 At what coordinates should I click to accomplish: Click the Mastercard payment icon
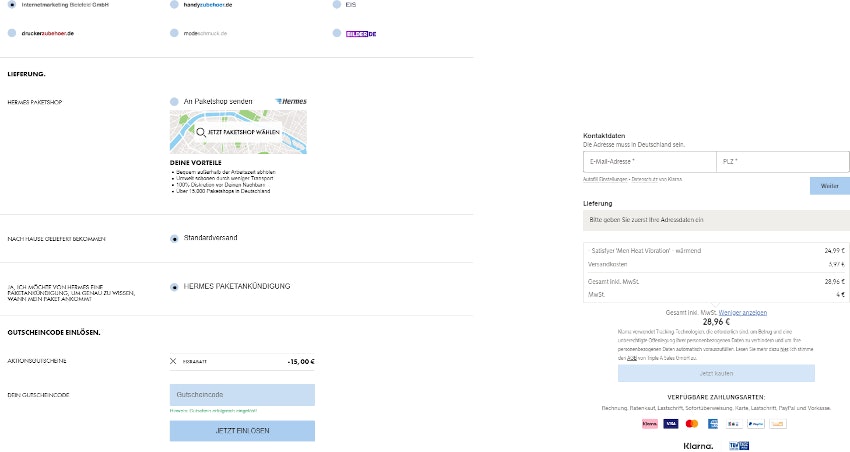click(x=691, y=423)
